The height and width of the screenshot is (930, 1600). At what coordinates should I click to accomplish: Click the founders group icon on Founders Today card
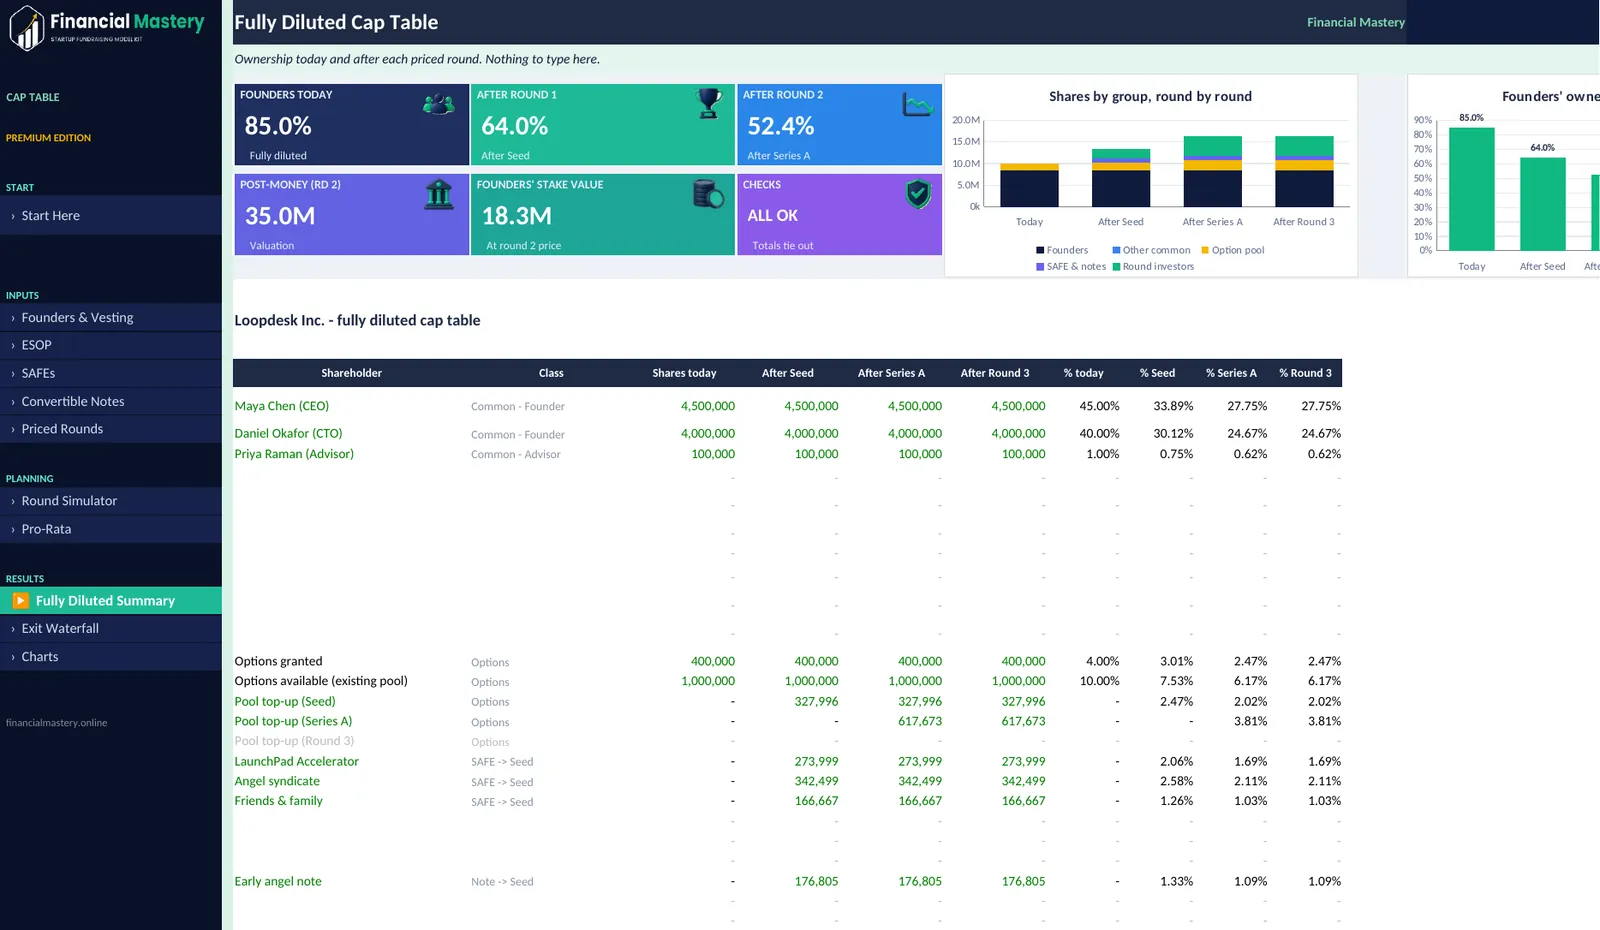438,103
